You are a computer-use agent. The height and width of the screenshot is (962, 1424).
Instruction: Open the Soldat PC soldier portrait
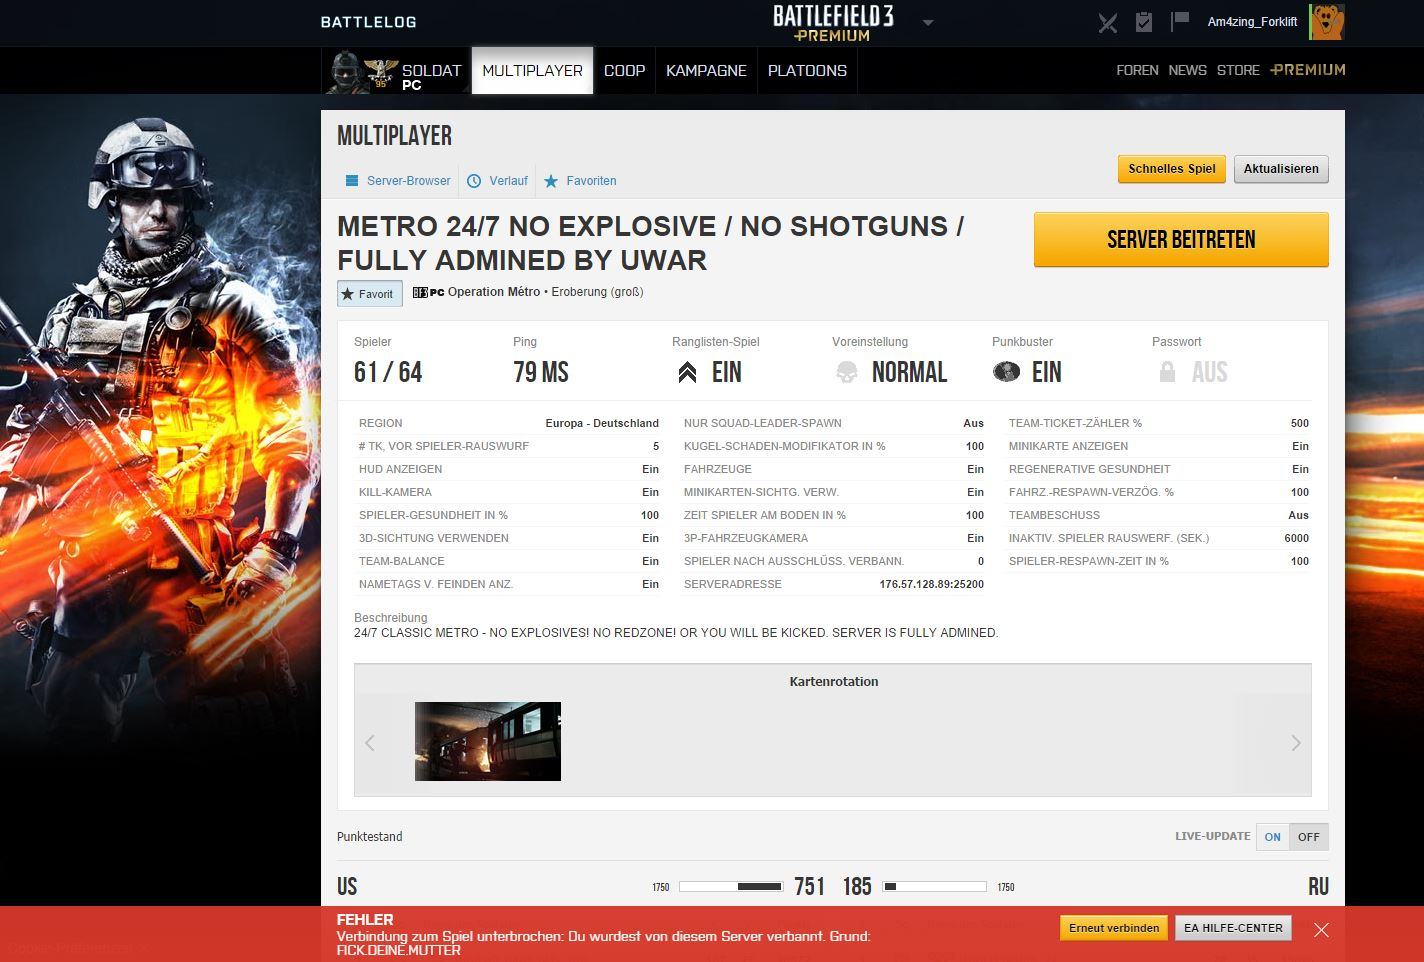(347, 71)
